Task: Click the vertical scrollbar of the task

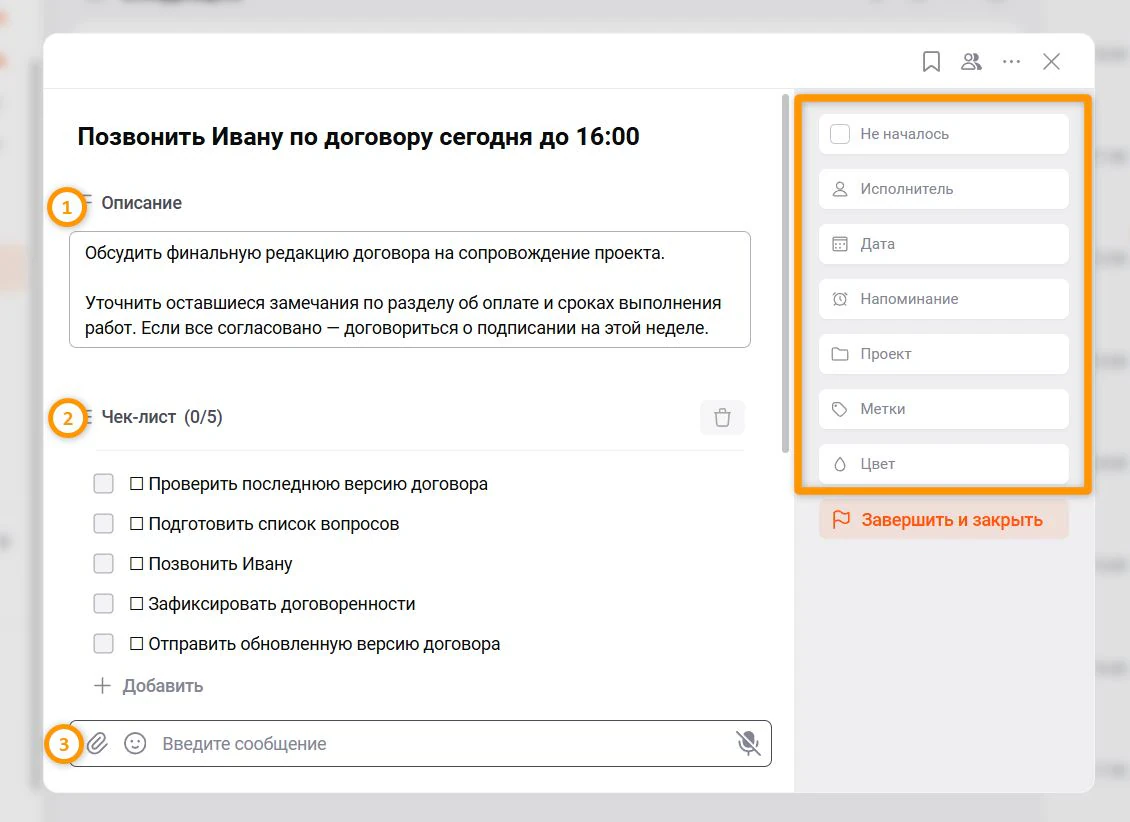Action: coord(786,274)
